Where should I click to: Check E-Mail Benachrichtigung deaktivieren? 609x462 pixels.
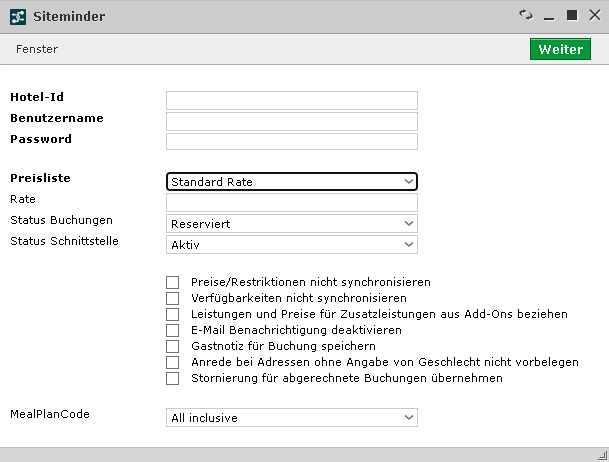pos(172,330)
